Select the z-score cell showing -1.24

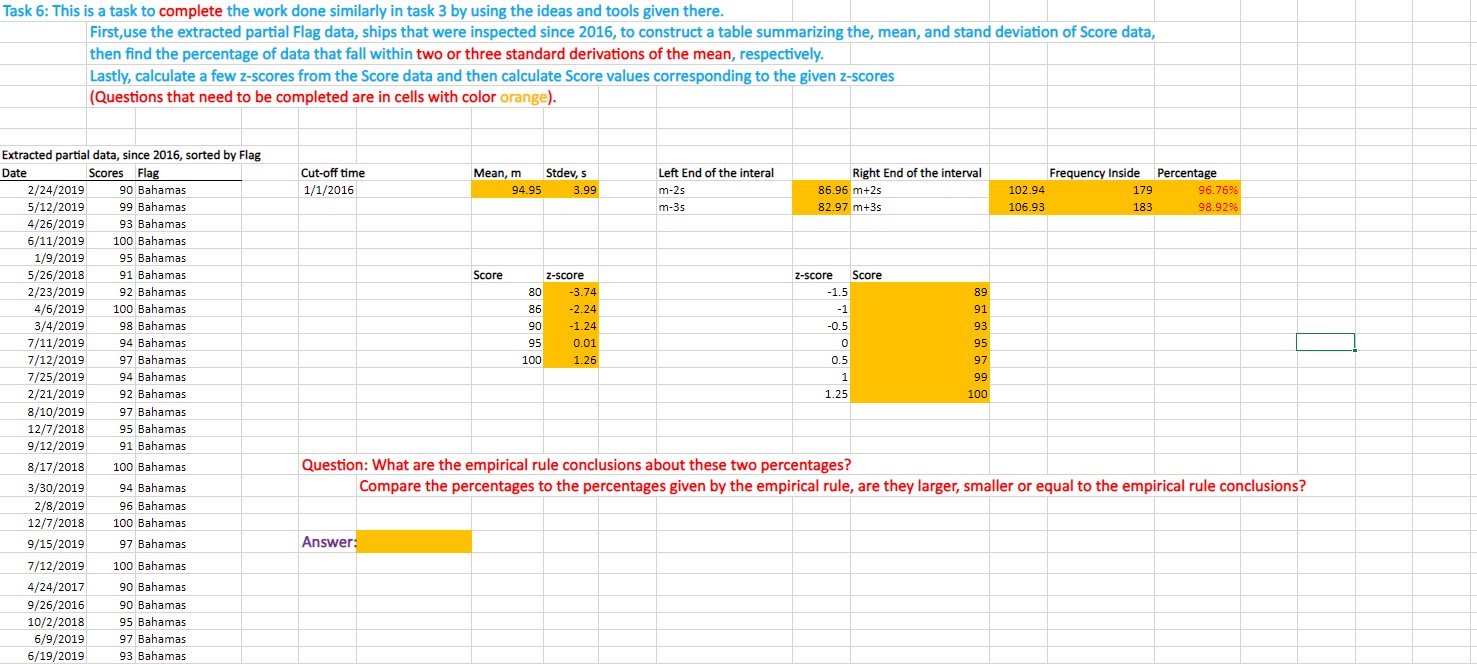571,326
